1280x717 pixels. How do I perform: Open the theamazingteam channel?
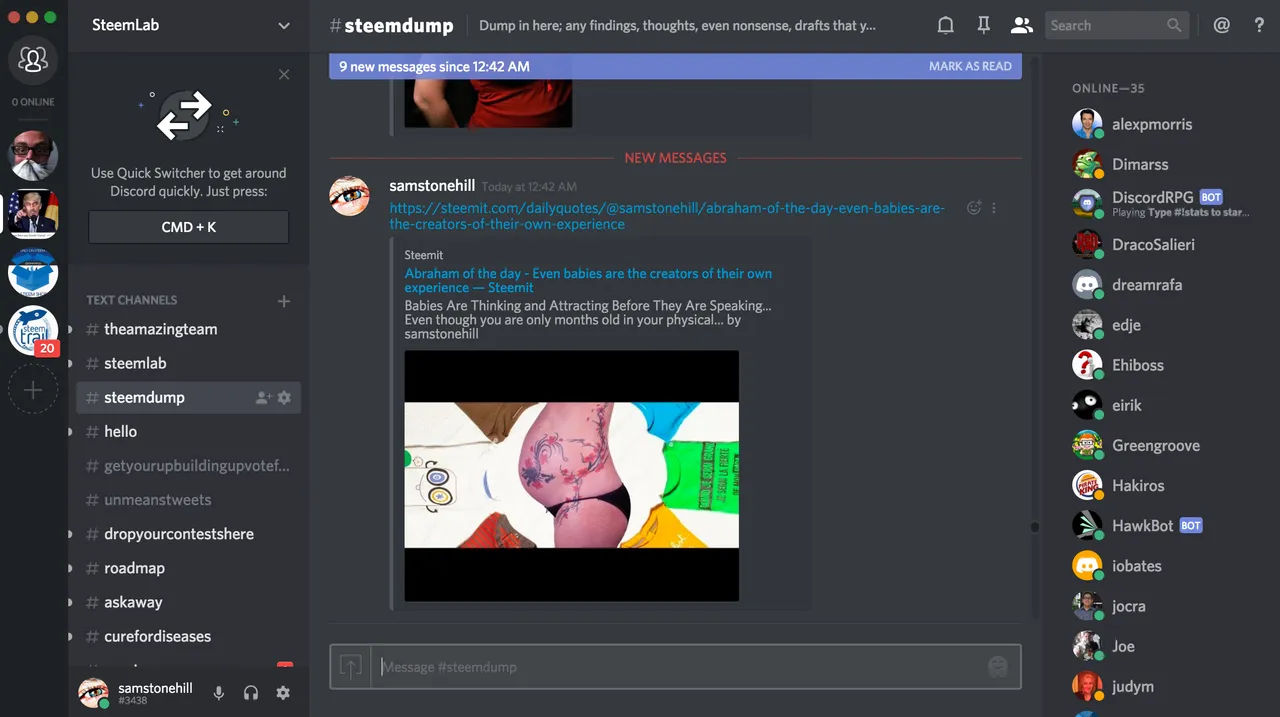[189, 329]
